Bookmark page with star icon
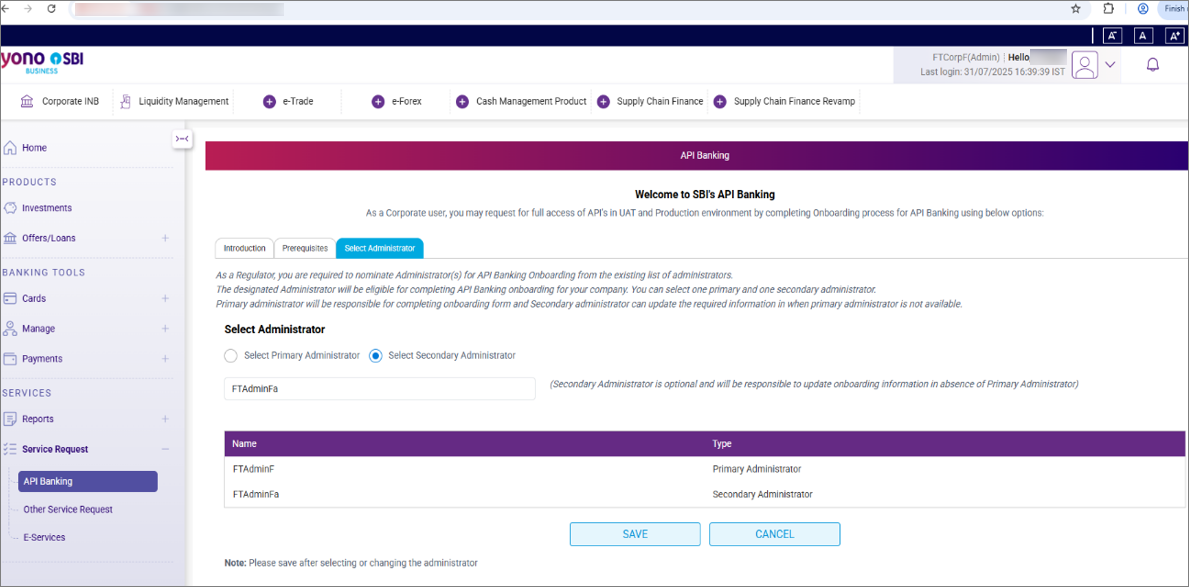This screenshot has width=1189, height=587. [1075, 8]
